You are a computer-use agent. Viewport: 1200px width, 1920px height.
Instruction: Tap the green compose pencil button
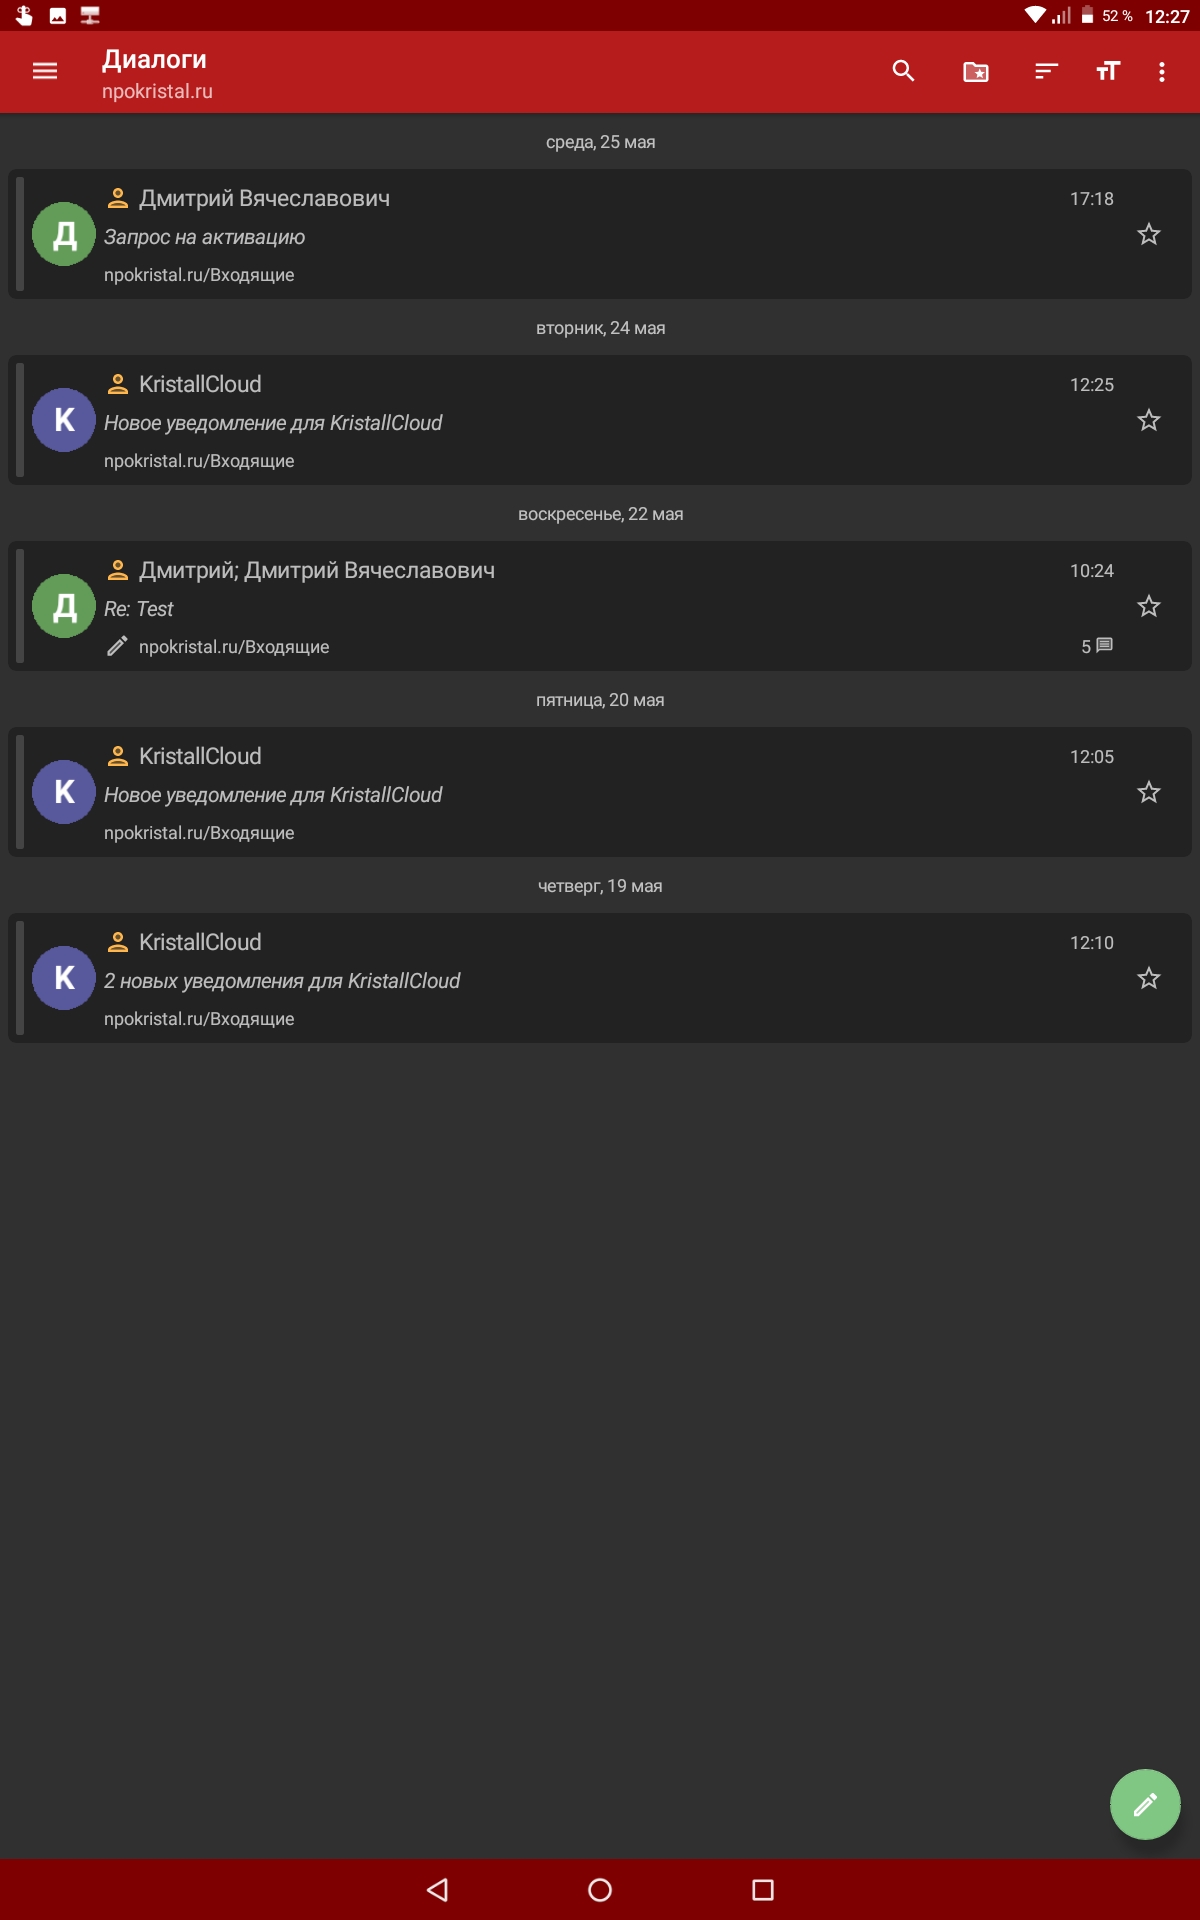pos(1144,1804)
